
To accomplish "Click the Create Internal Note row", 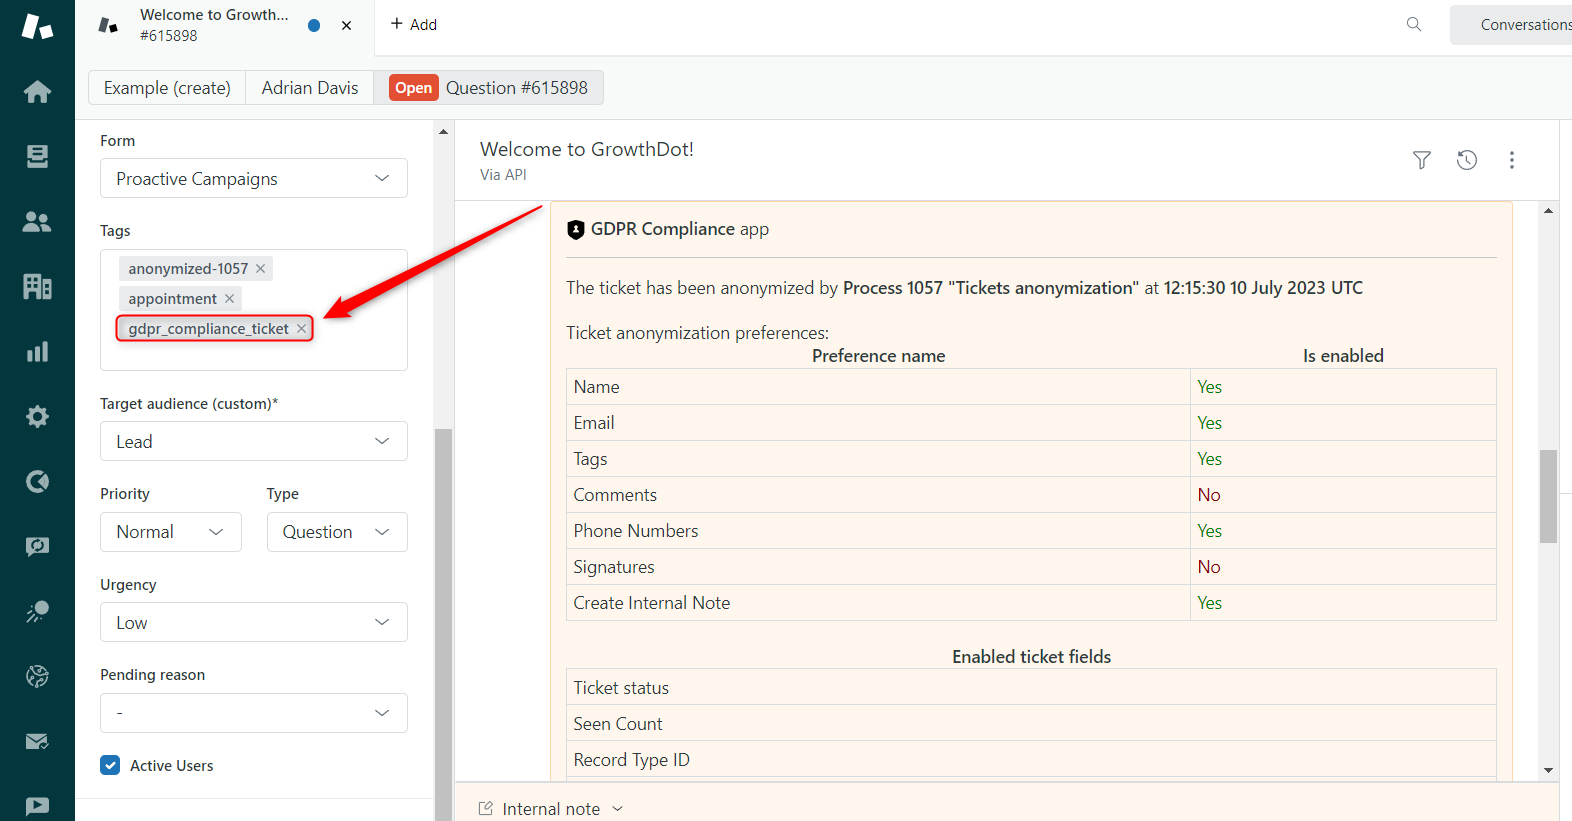I will 1031,603.
